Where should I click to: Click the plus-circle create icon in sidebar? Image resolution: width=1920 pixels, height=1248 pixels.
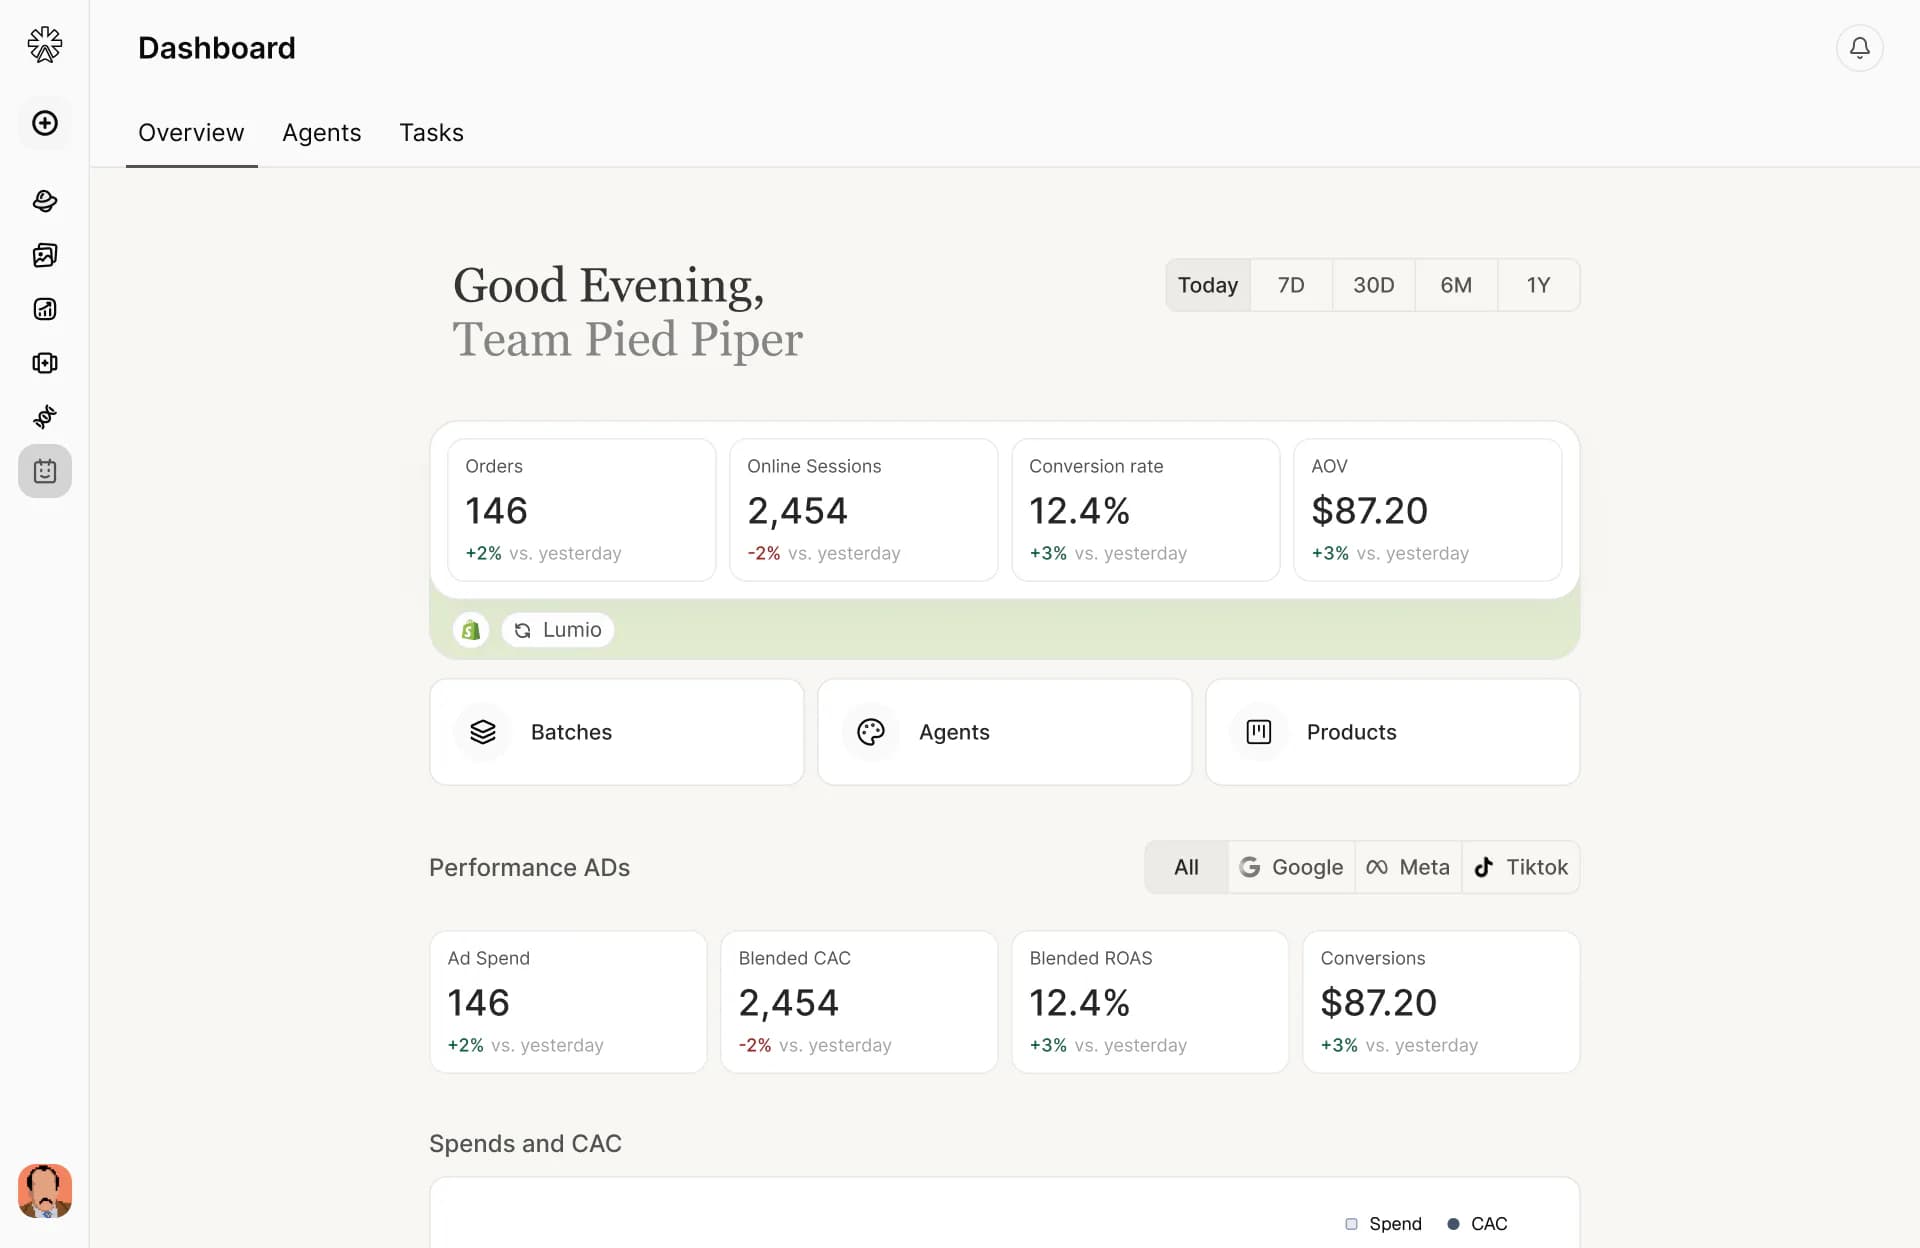point(45,123)
